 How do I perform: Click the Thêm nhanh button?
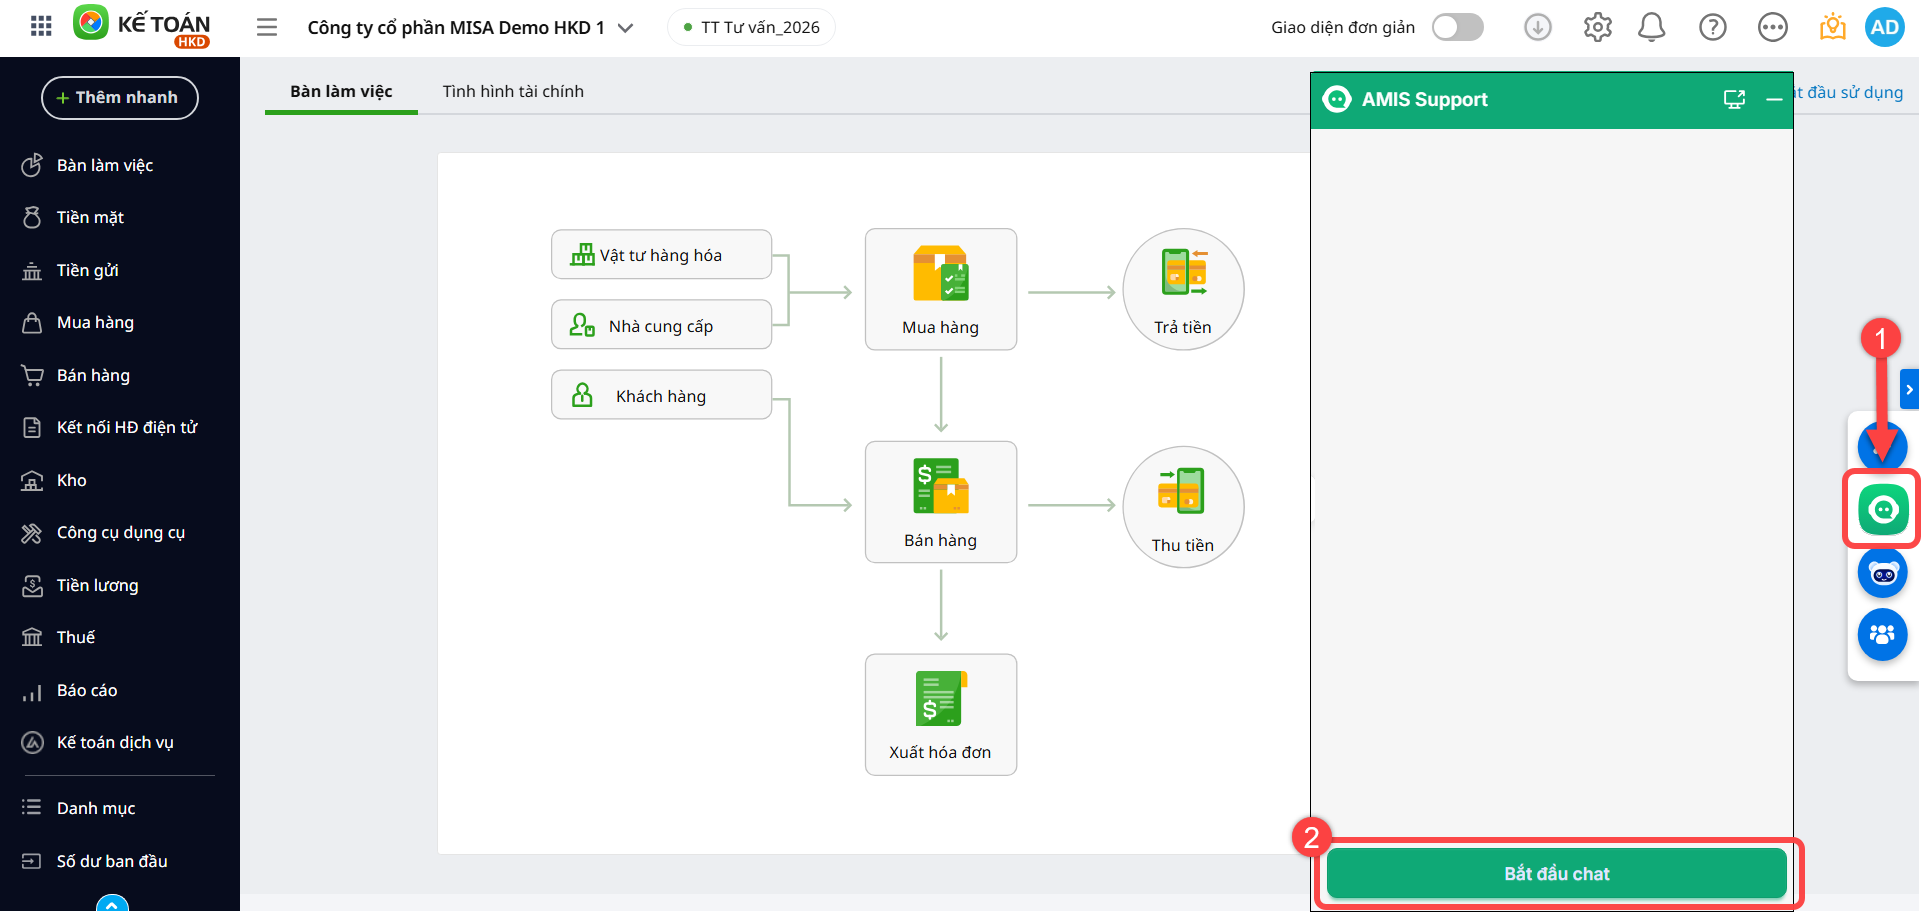point(119,97)
